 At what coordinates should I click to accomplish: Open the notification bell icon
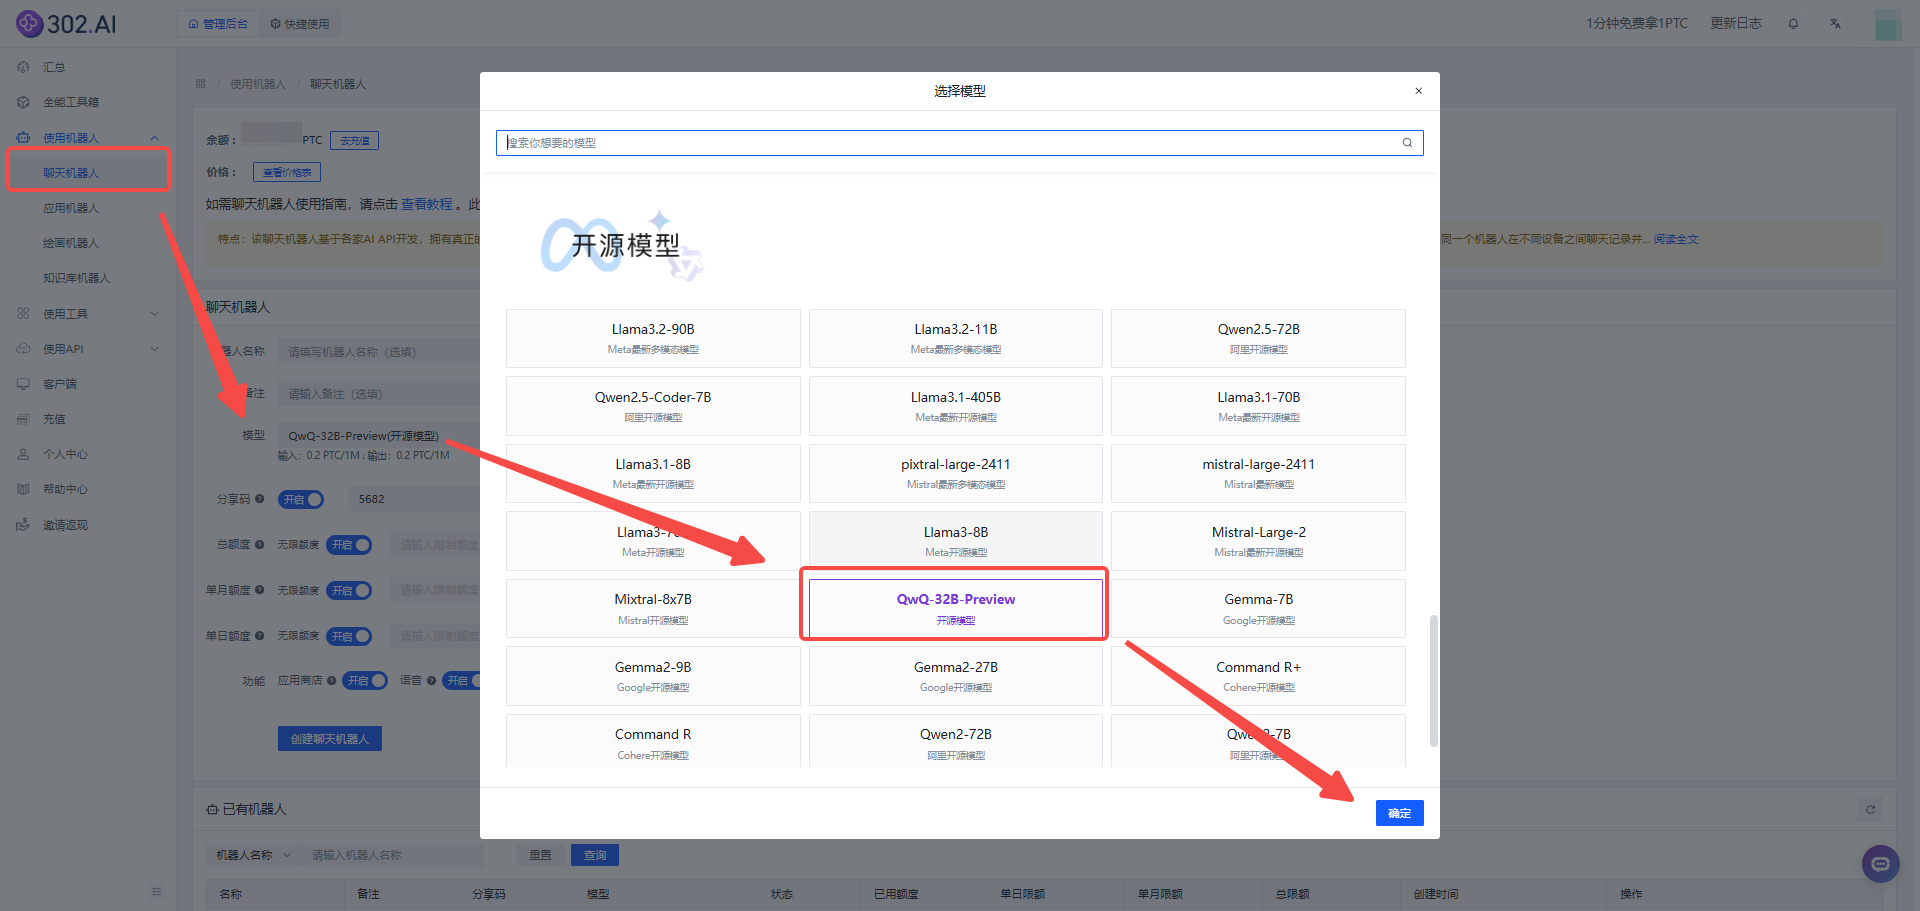pos(1793,24)
